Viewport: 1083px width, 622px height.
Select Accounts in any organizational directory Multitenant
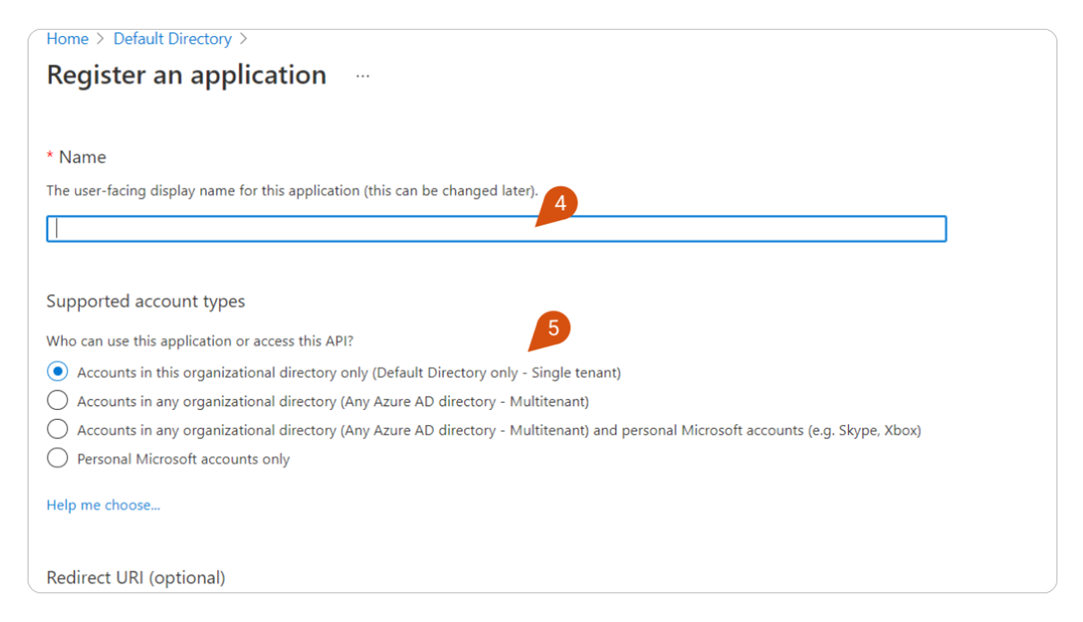57,400
